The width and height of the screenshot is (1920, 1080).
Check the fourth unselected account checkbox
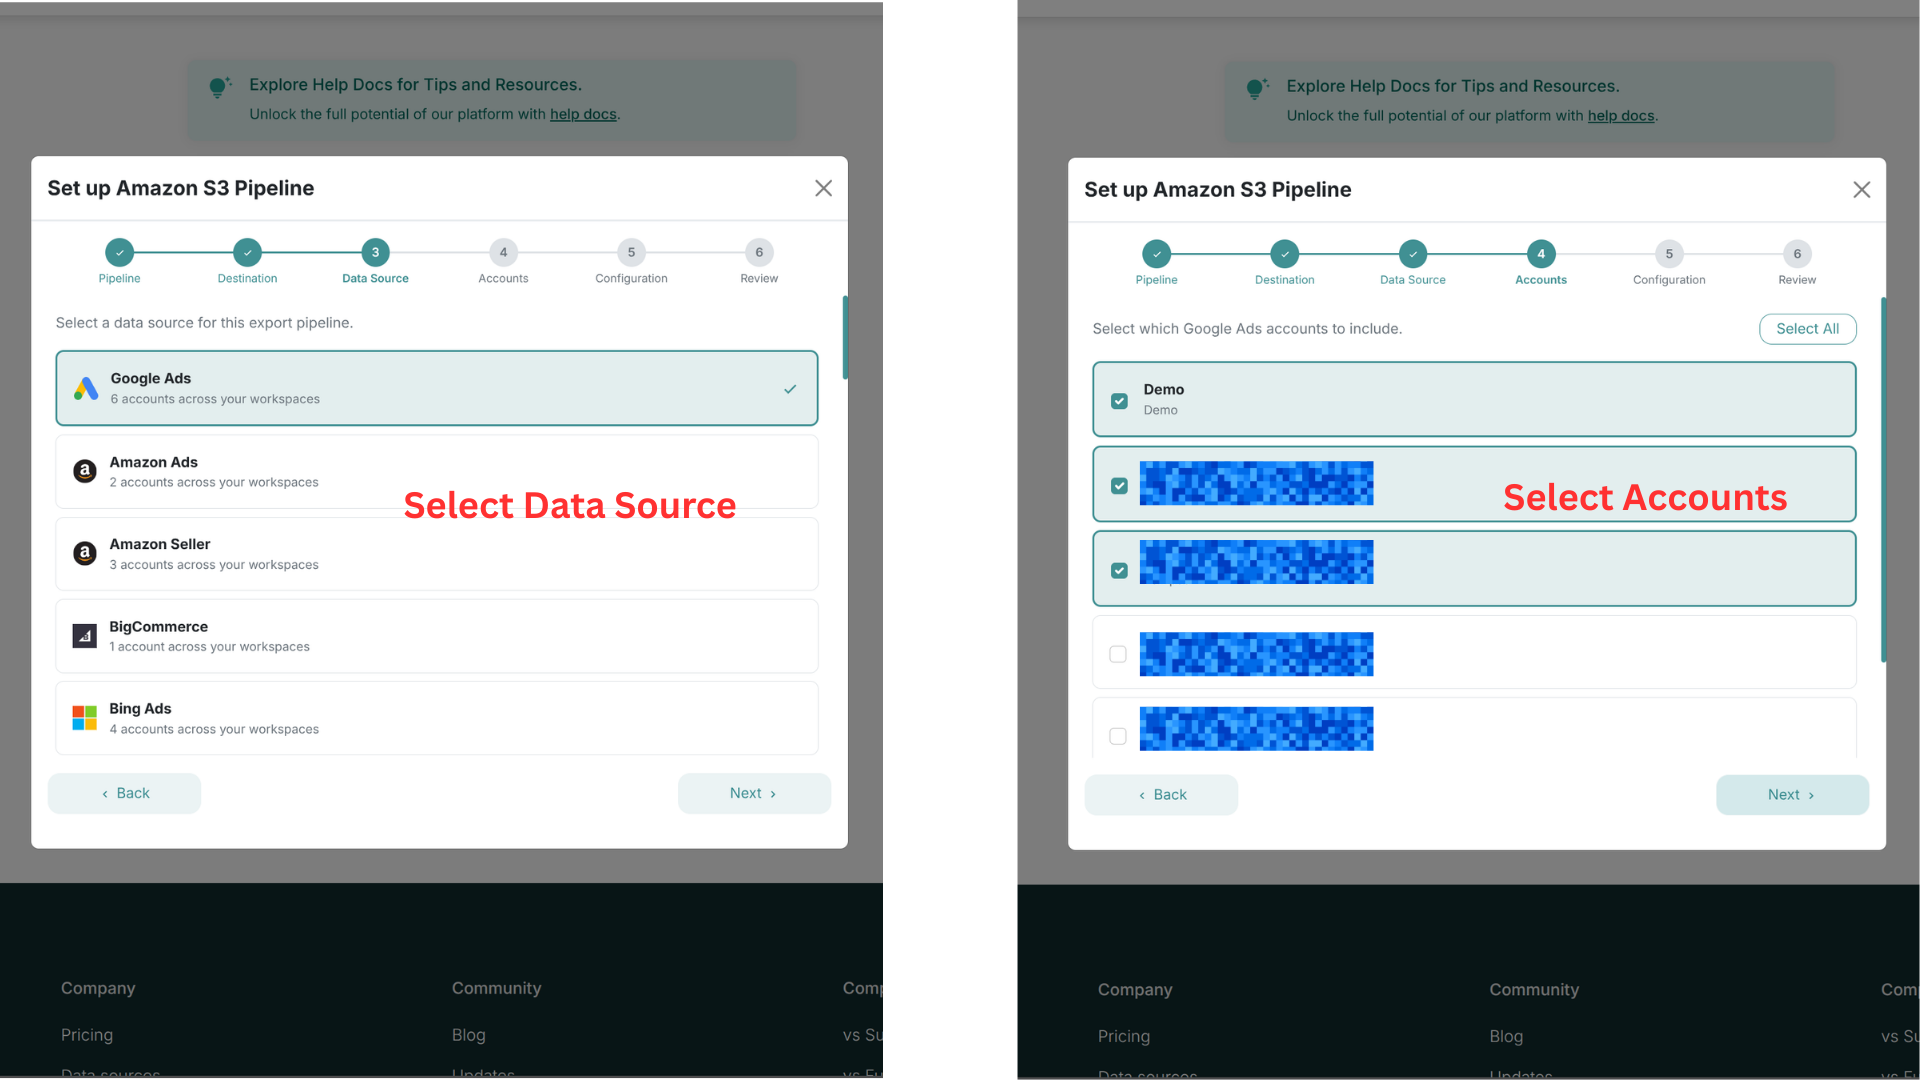click(x=1117, y=654)
